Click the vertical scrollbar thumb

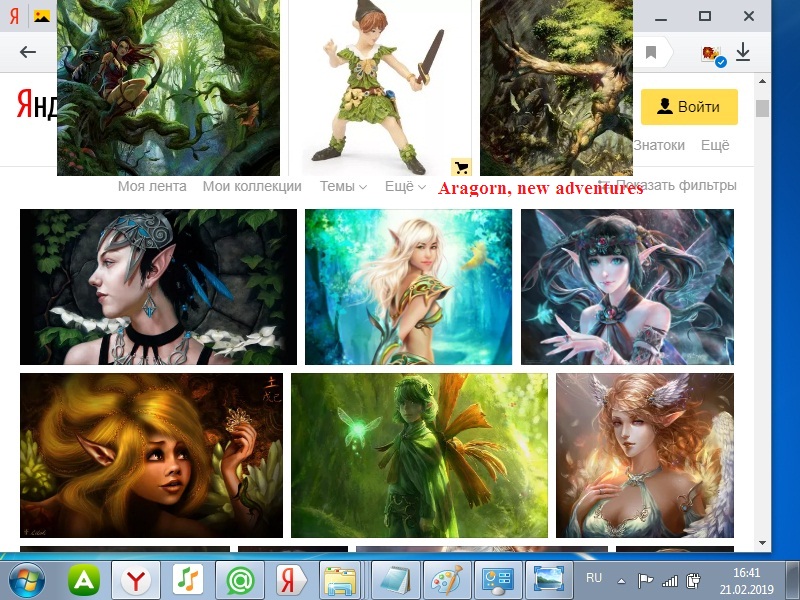point(762,108)
